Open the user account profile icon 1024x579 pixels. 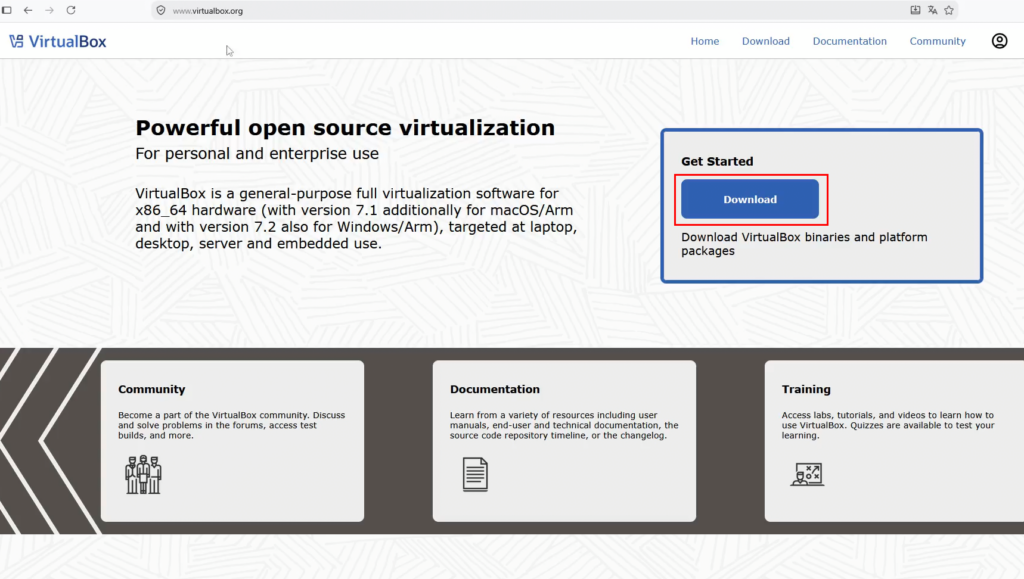point(999,41)
